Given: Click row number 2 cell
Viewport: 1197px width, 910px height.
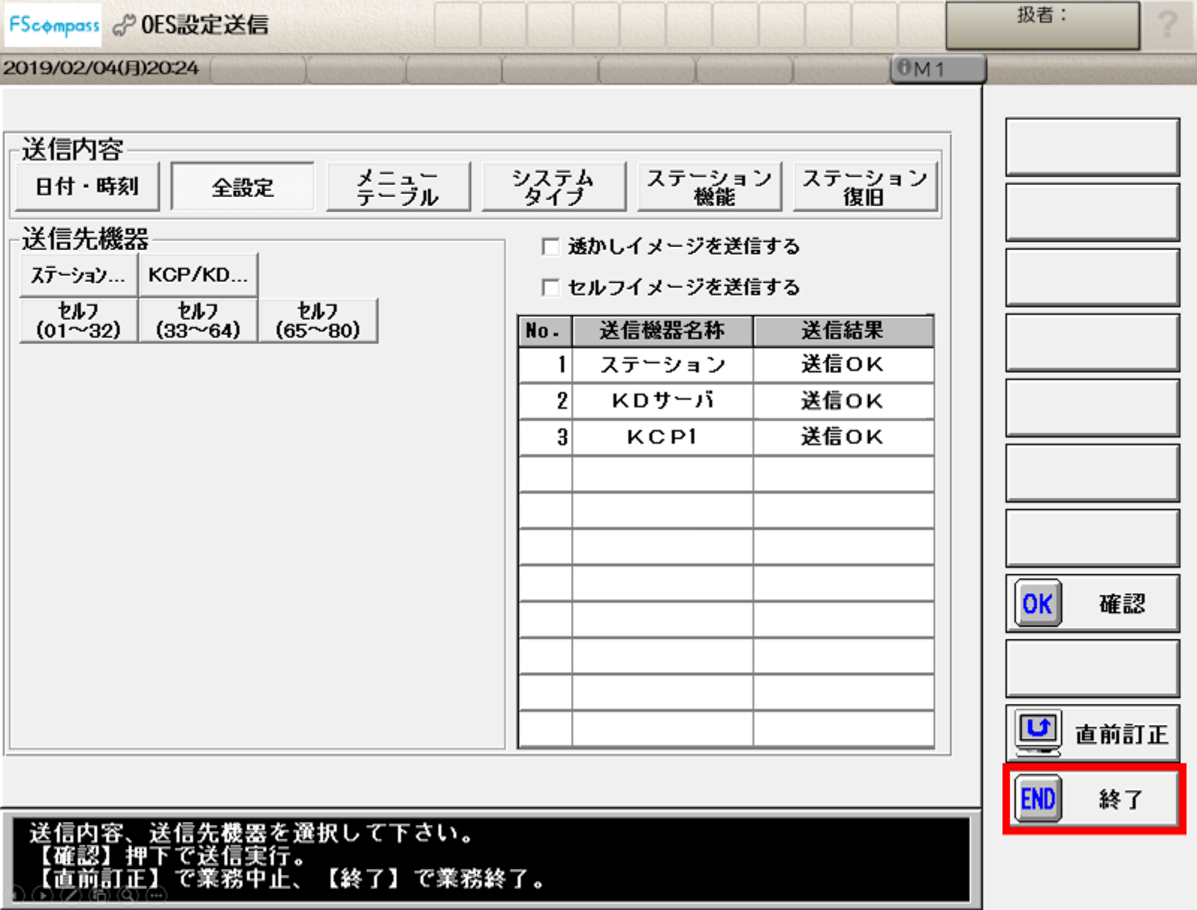Looking at the screenshot, I should 545,401.
